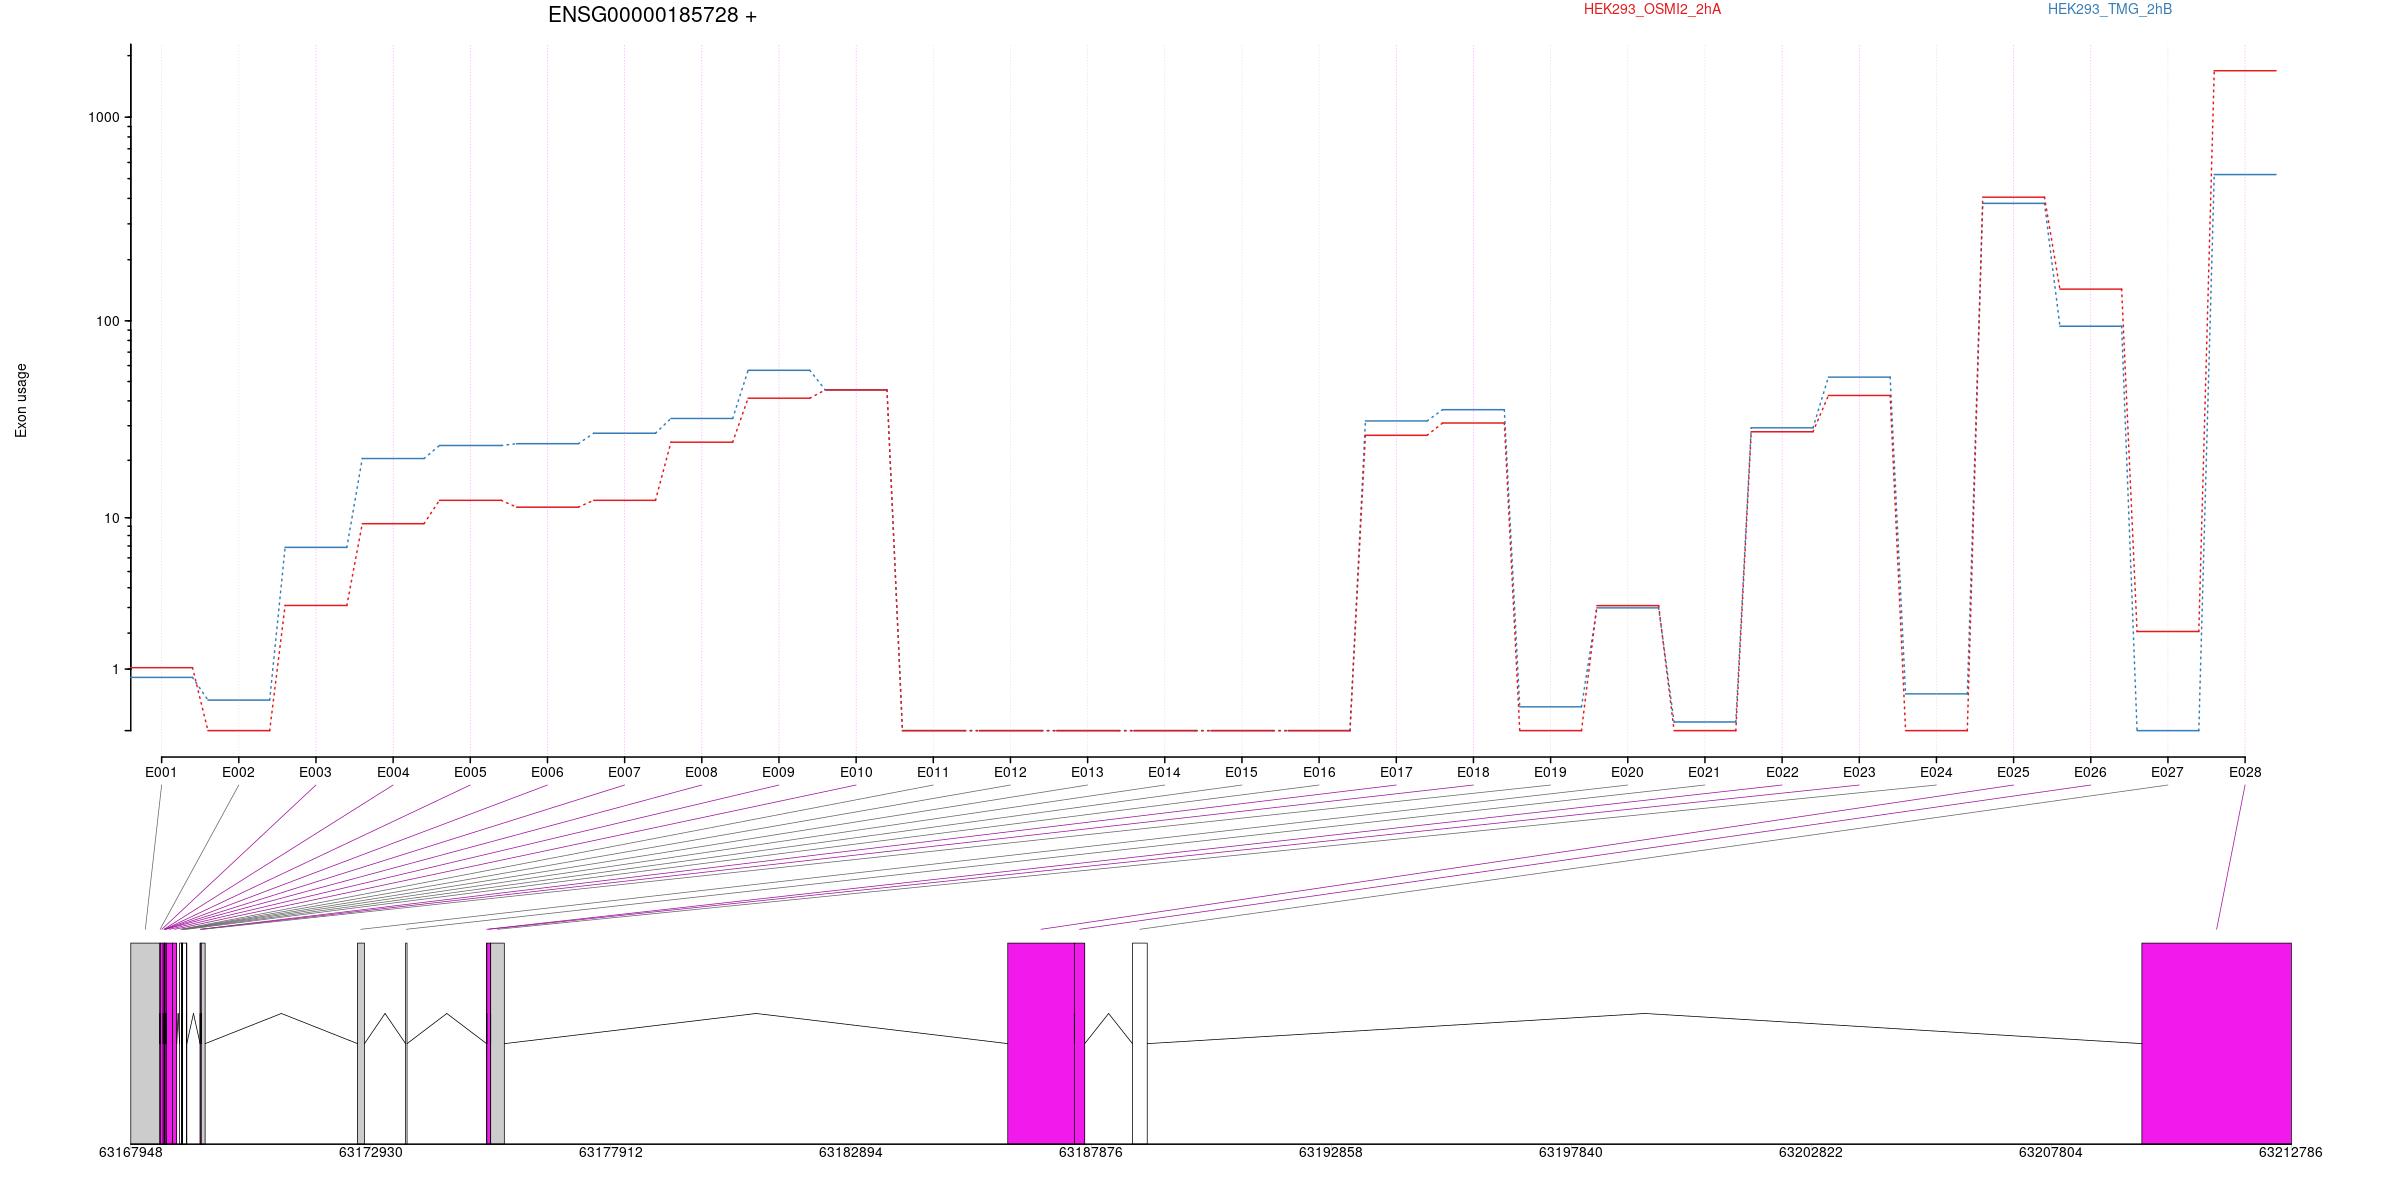Screen dimensions: 2400x1200
Task: Select exon label E021
Action: pyautogui.click(x=1704, y=772)
